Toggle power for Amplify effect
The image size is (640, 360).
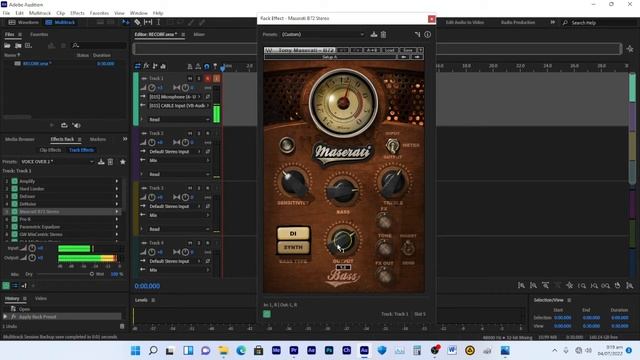point(14,181)
